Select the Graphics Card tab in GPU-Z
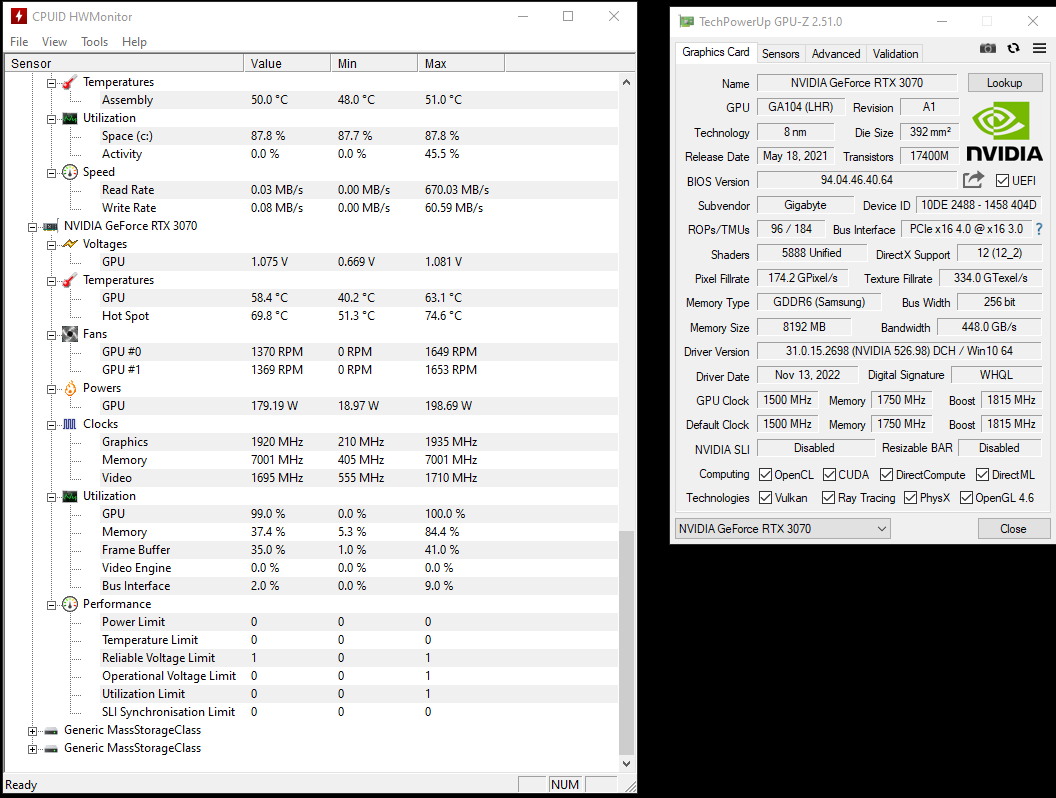This screenshot has height=798, width=1056. pos(715,52)
